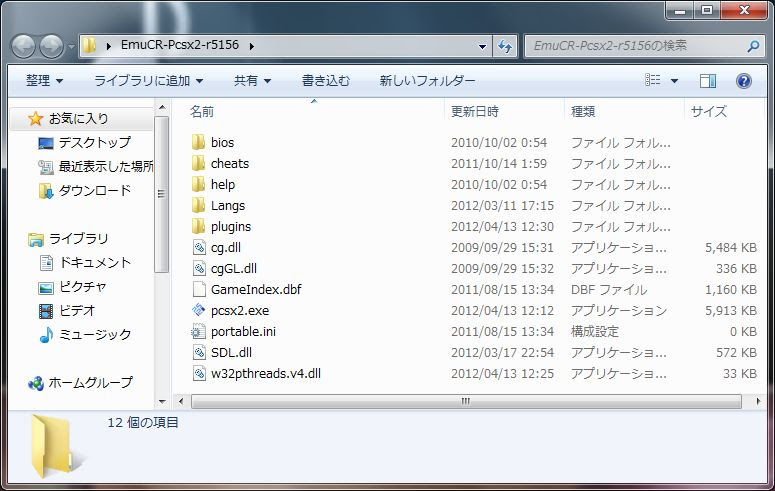Click the 5,913 KB size value

pyautogui.click(x=731, y=311)
